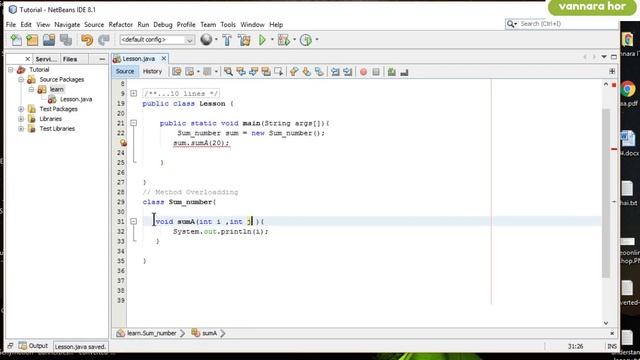Expand the Test Packages node
This screenshot has width=640, height=360.
(x=21, y=109)
